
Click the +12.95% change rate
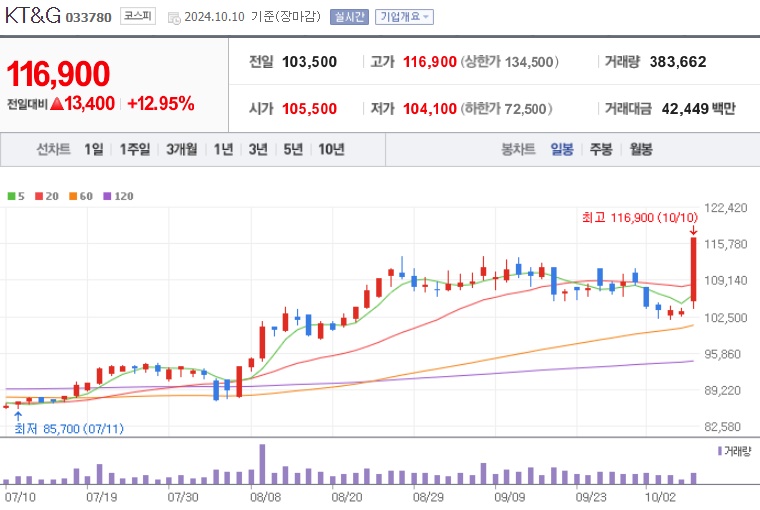[x=160, y=103]
